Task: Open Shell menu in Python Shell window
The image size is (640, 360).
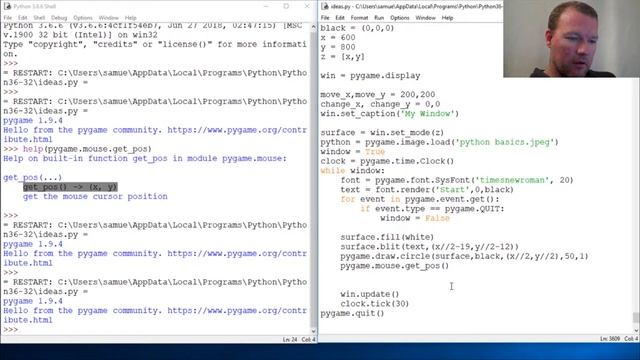Action: [39, 18]
